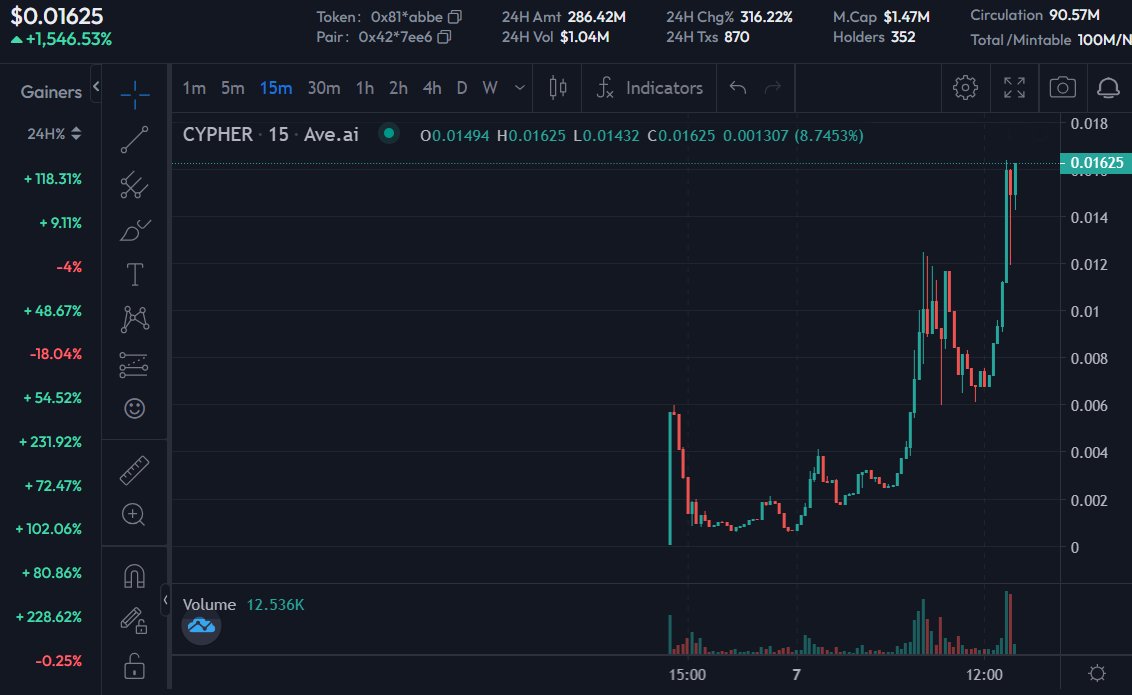
Task: Open candlestick chart type selector
Action: [x=557, y=88]
